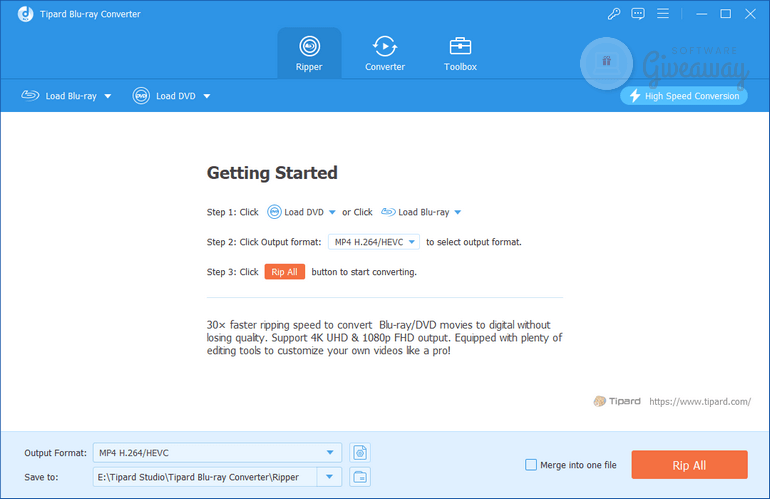Open the bottom Output Format combo box
Image resolution: width=770 pixels, height=499 pixels.
[217, 453]
